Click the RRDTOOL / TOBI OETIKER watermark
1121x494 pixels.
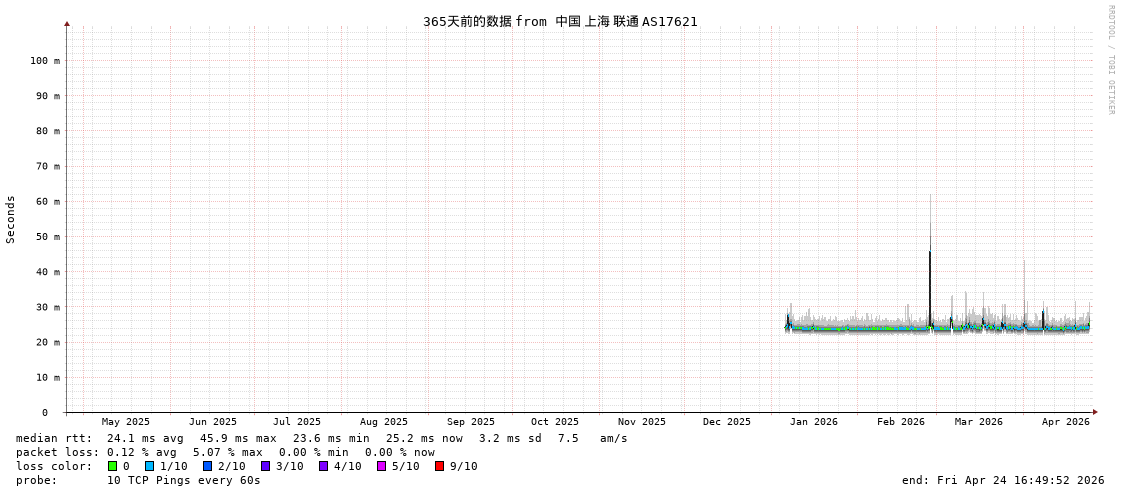[1110, 60]
